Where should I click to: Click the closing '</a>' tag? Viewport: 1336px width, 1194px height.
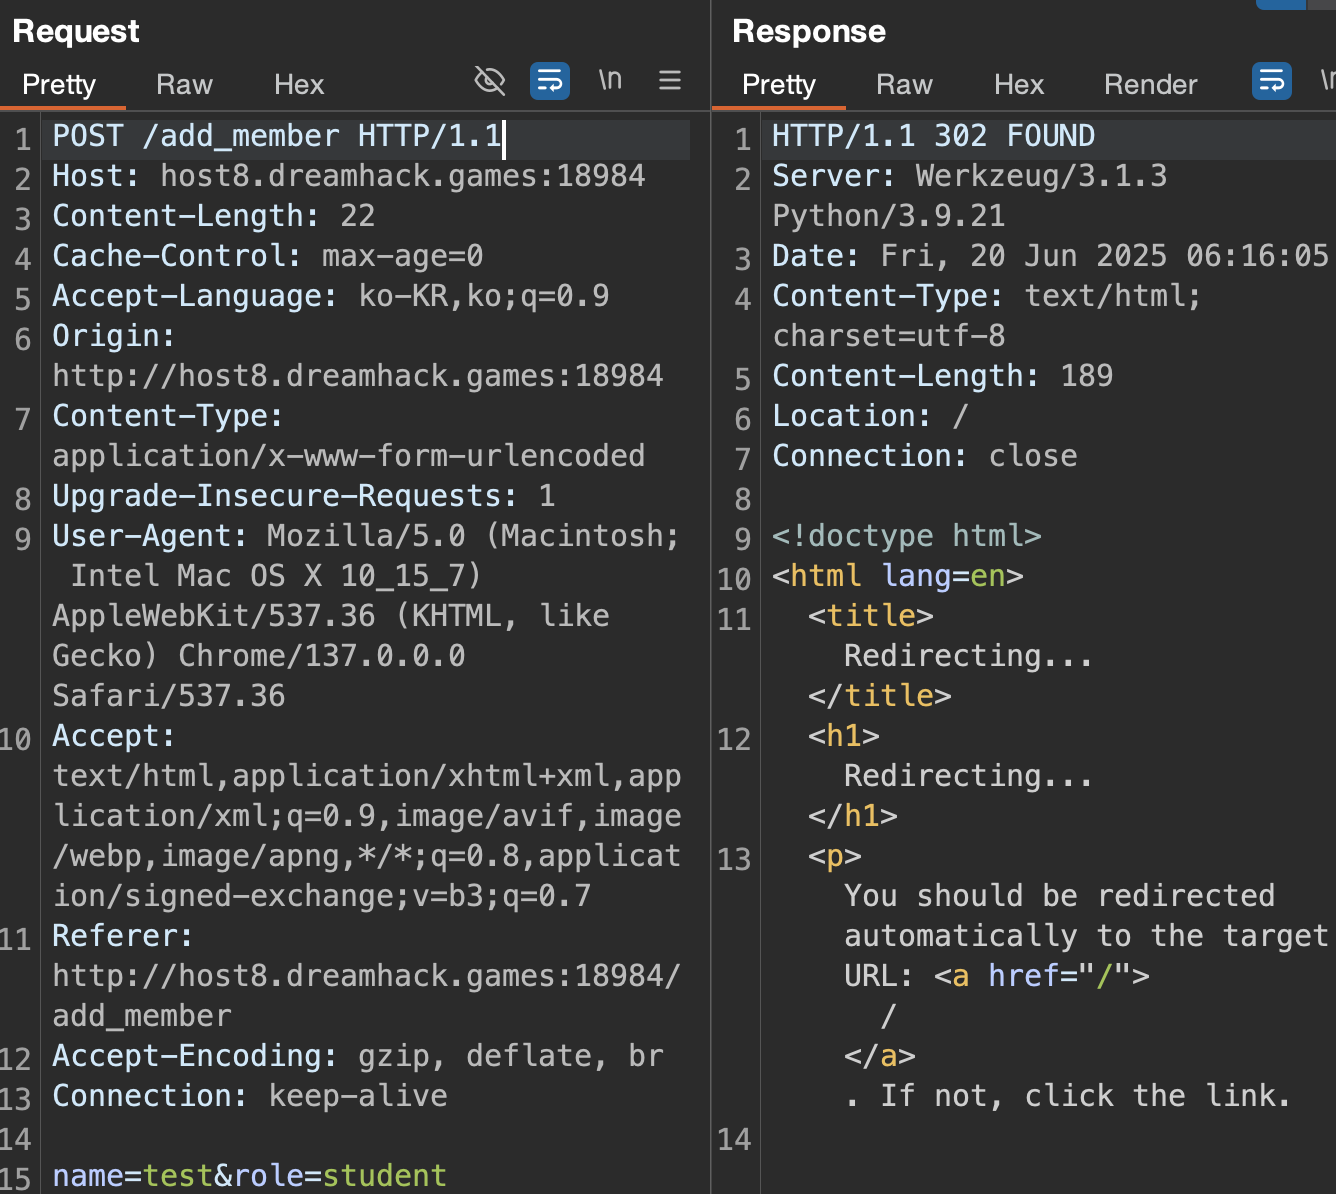[880, 1056]
